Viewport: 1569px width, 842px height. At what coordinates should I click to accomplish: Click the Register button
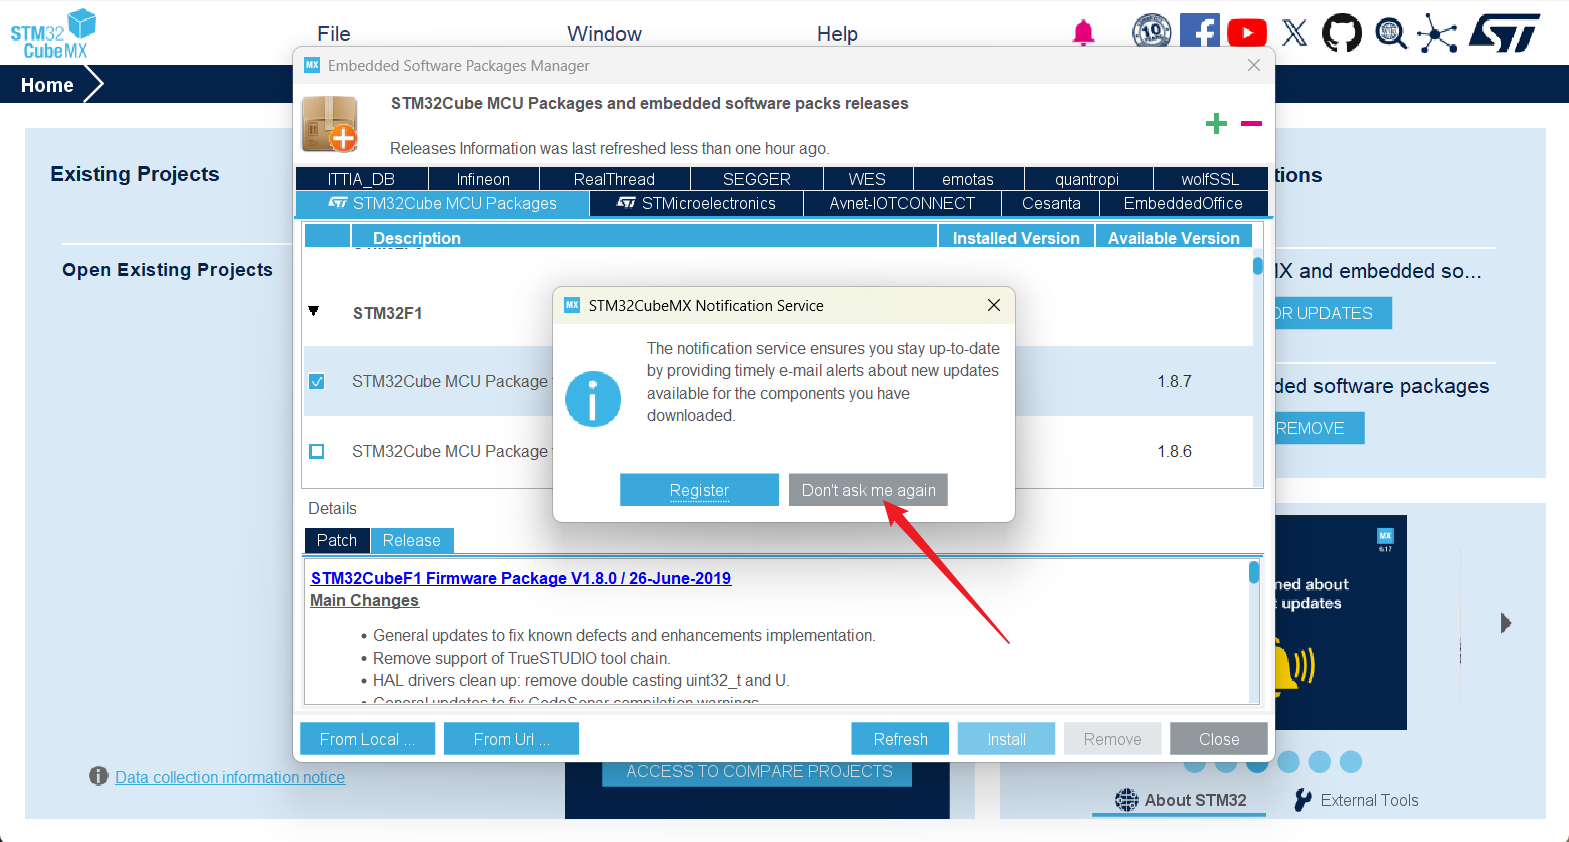pyautogui.click(x=699, y=490)
